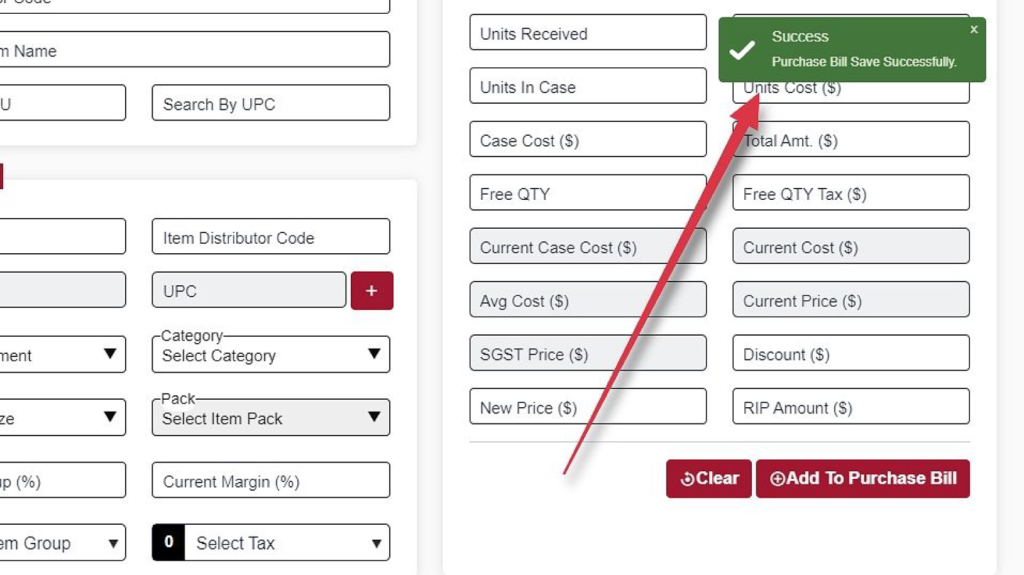Select the RIP Amount ($) input
1024x575 pixels.
851,407
